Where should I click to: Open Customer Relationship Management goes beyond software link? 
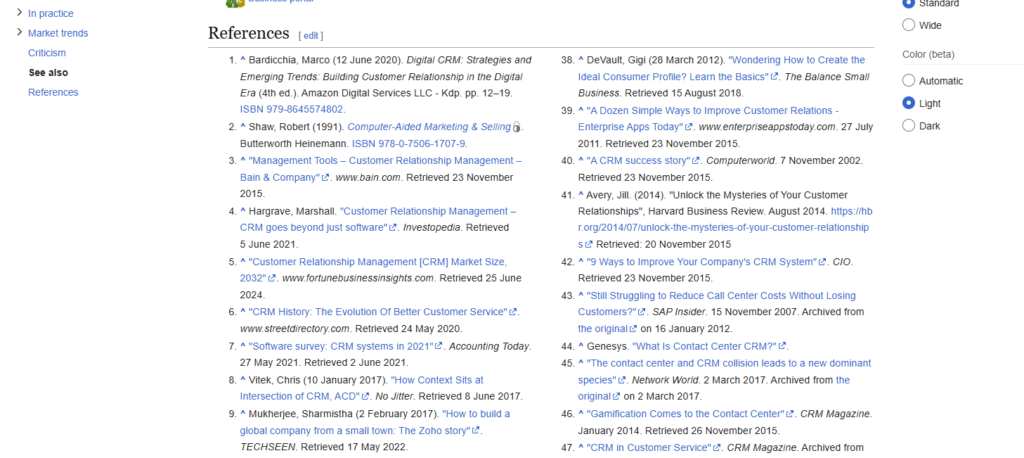click(379, 220)
